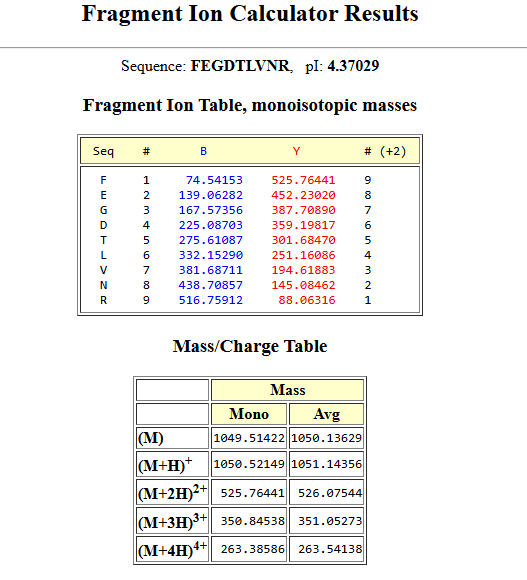The height and width of the screenshot is (580, 527).
Task: Select the (M+H)+ average mass 1051.14356
Action: pos(326,464)
